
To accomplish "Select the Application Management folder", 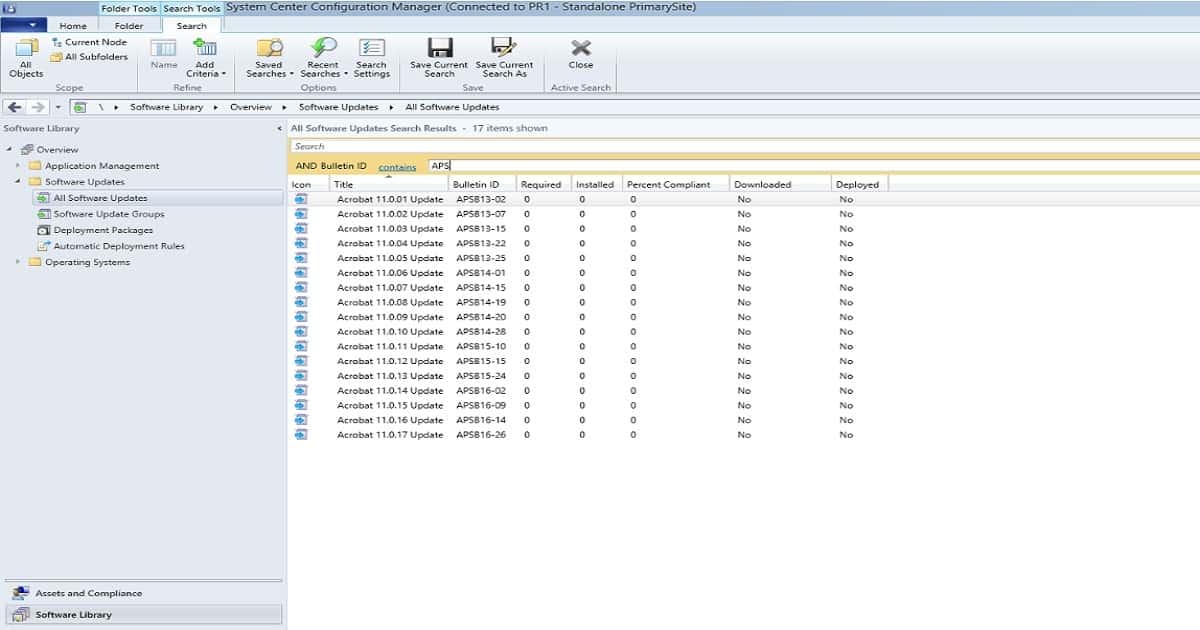I will (102, 166).
